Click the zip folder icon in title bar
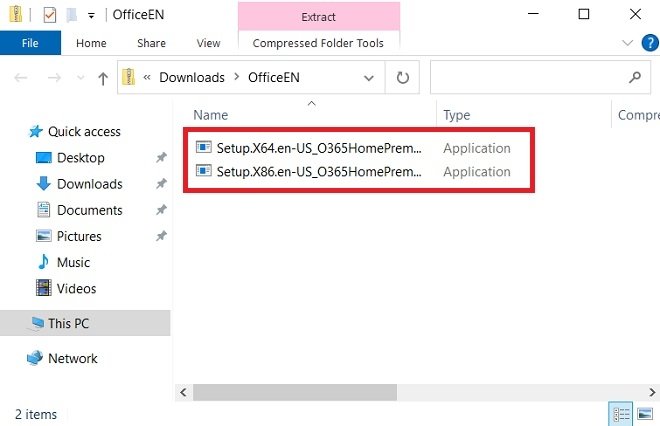660x426 pixels. coord(16,14)
